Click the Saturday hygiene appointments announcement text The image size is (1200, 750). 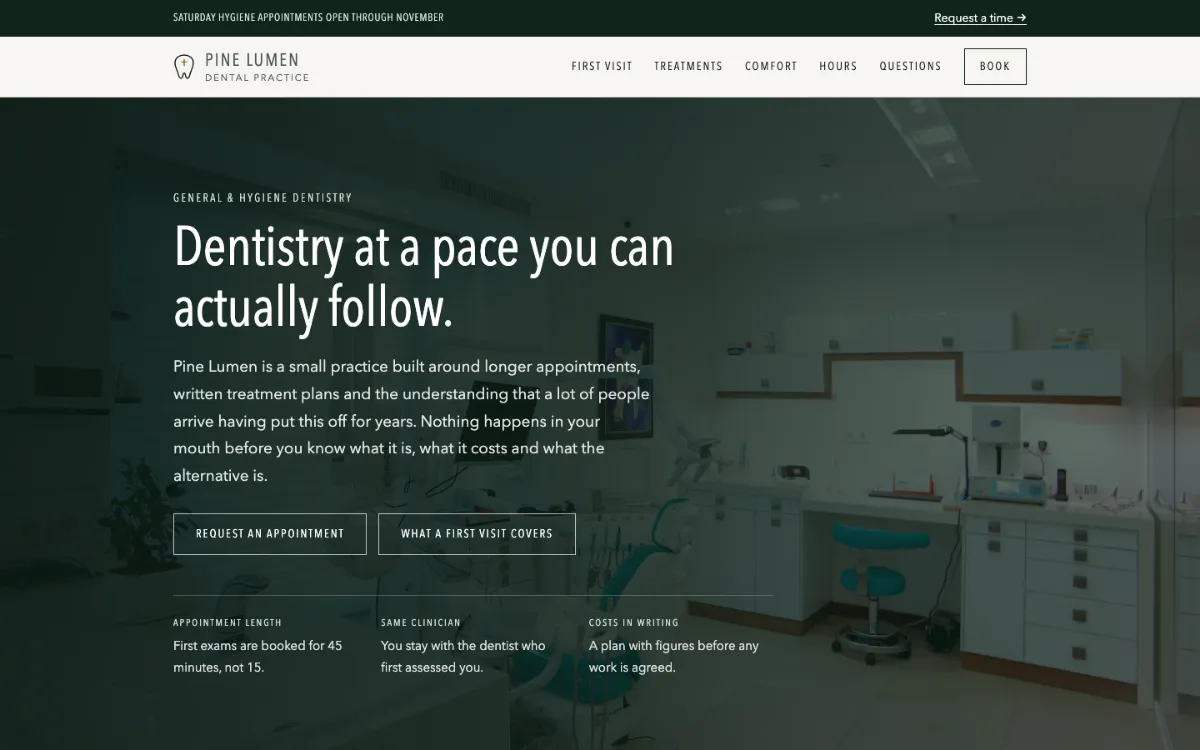(x=308, y=18)
